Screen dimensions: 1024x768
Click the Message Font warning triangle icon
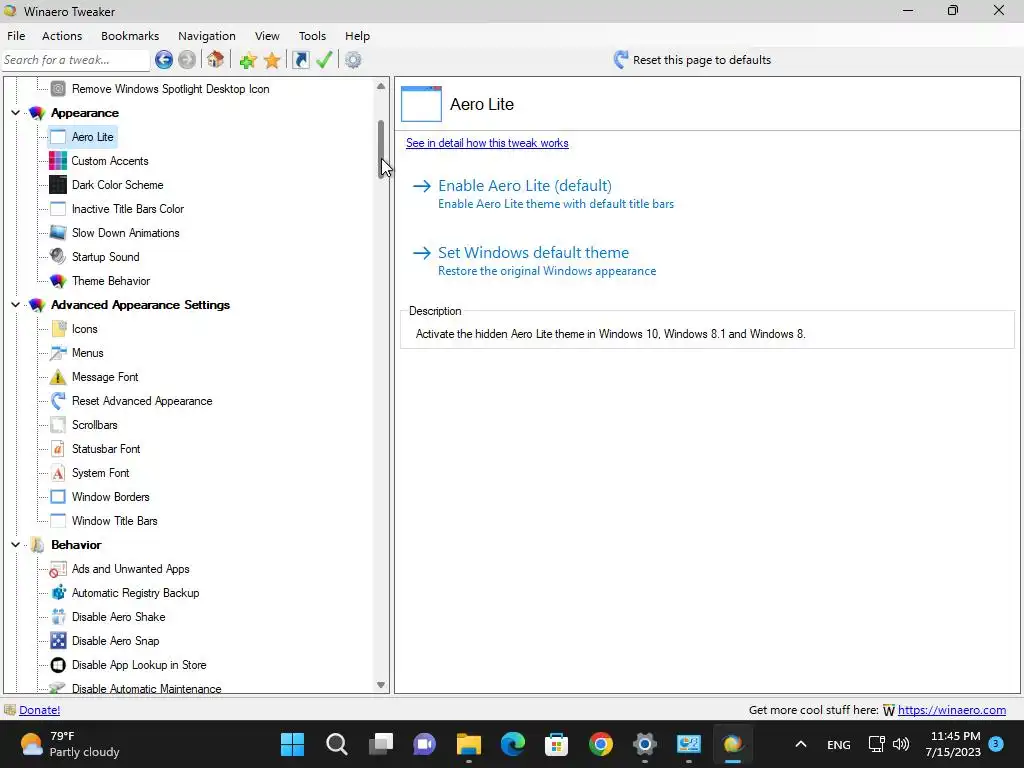click(58, 377)
